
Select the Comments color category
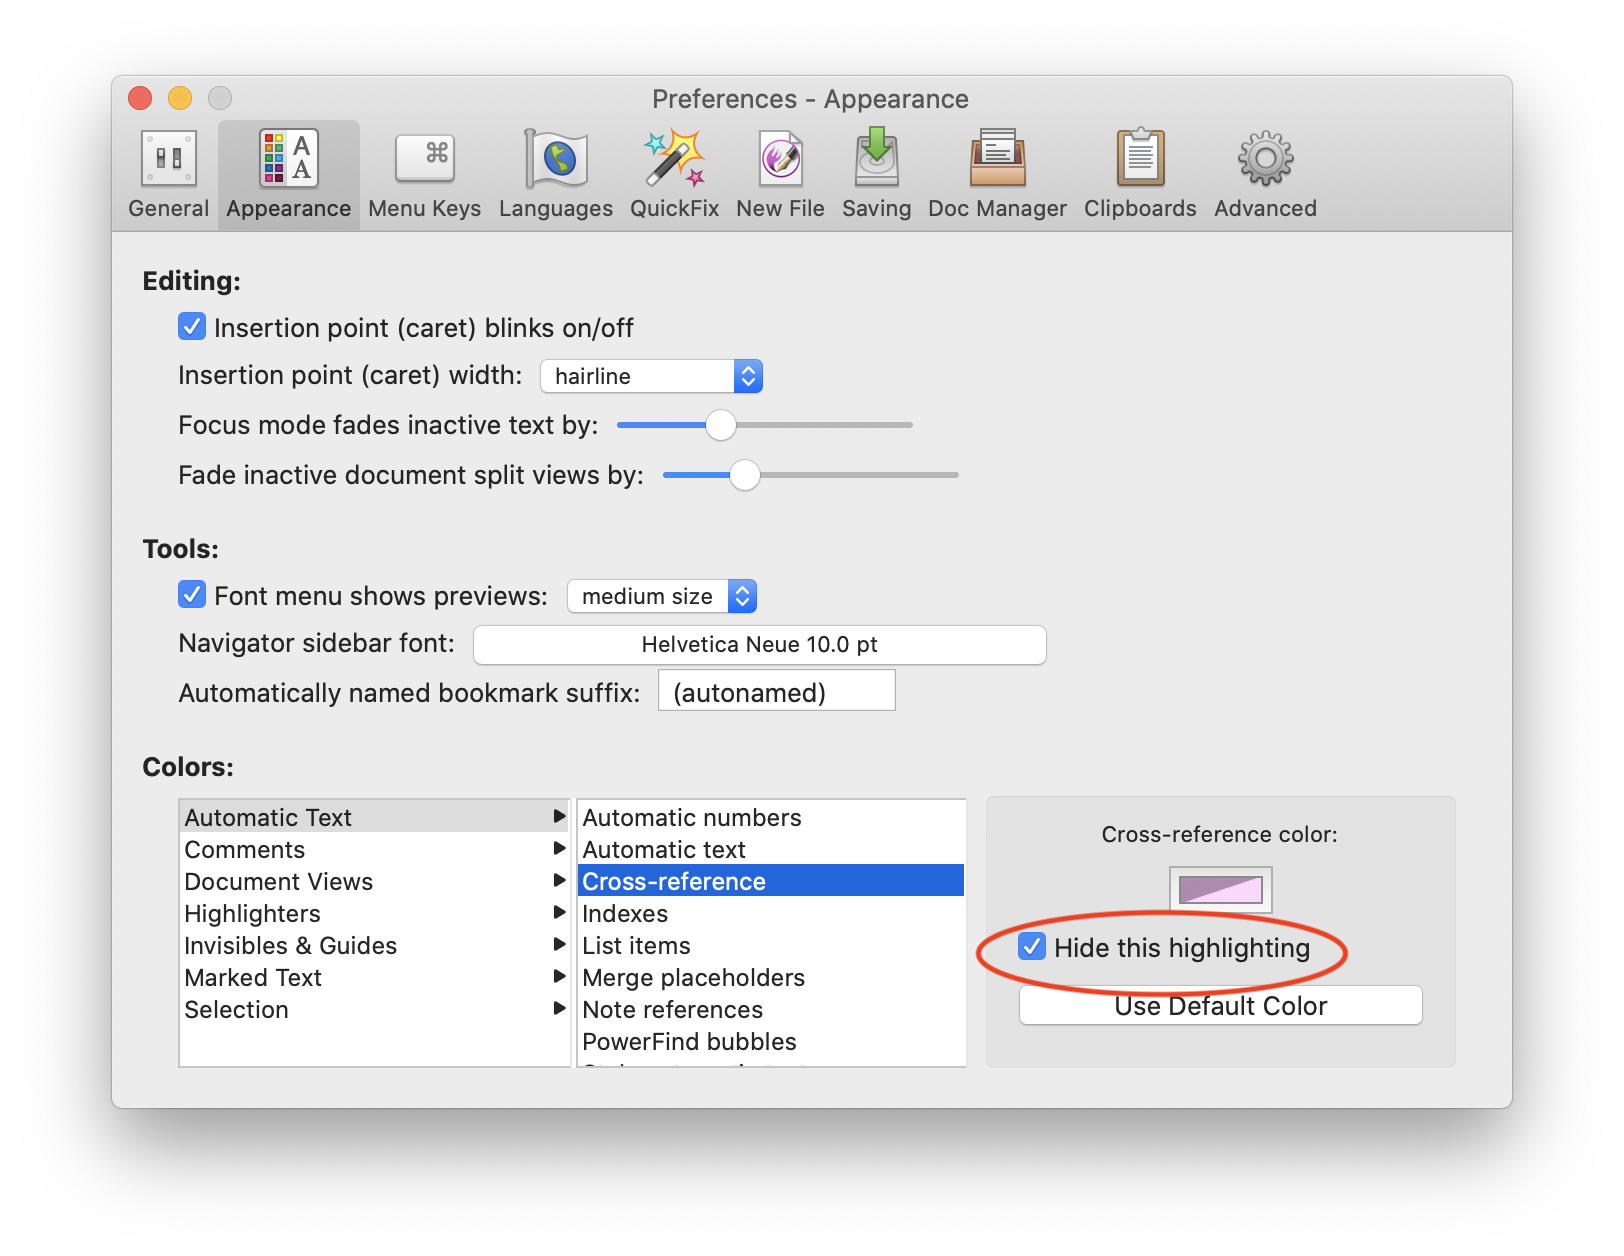click(x=244, y=849)
